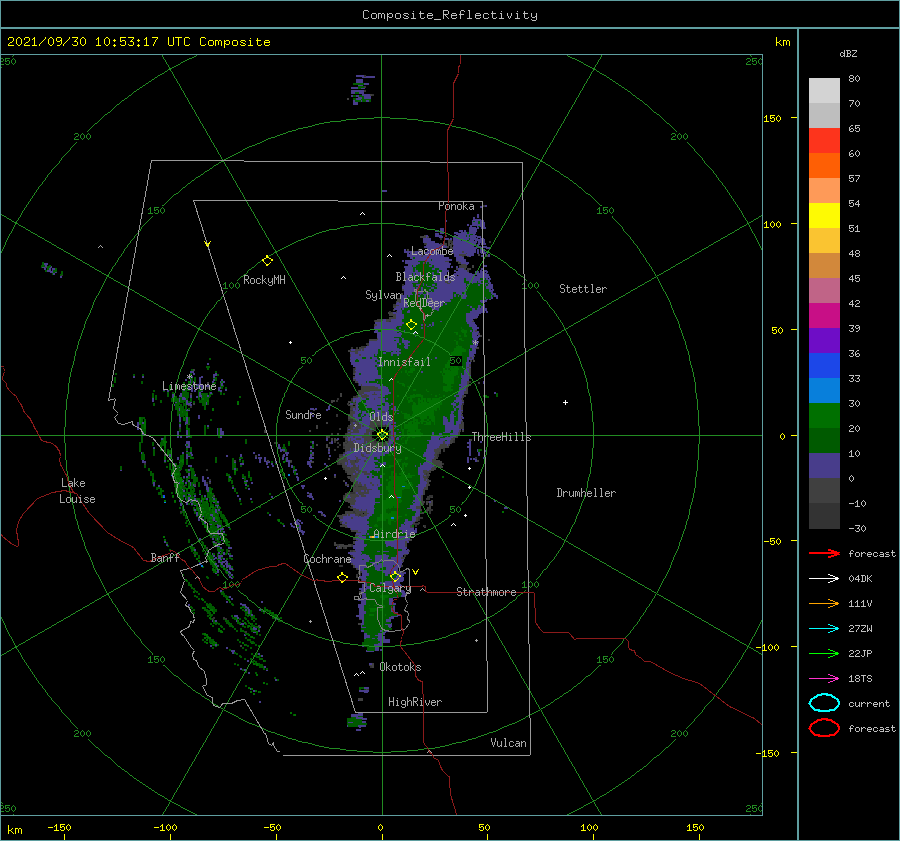Click the 18TS legend label
Screen dimensions: 900x841
coord(860,679)
